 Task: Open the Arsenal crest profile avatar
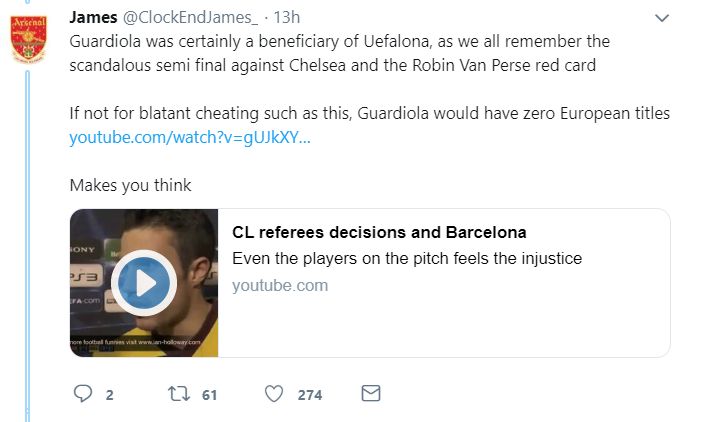28,40
